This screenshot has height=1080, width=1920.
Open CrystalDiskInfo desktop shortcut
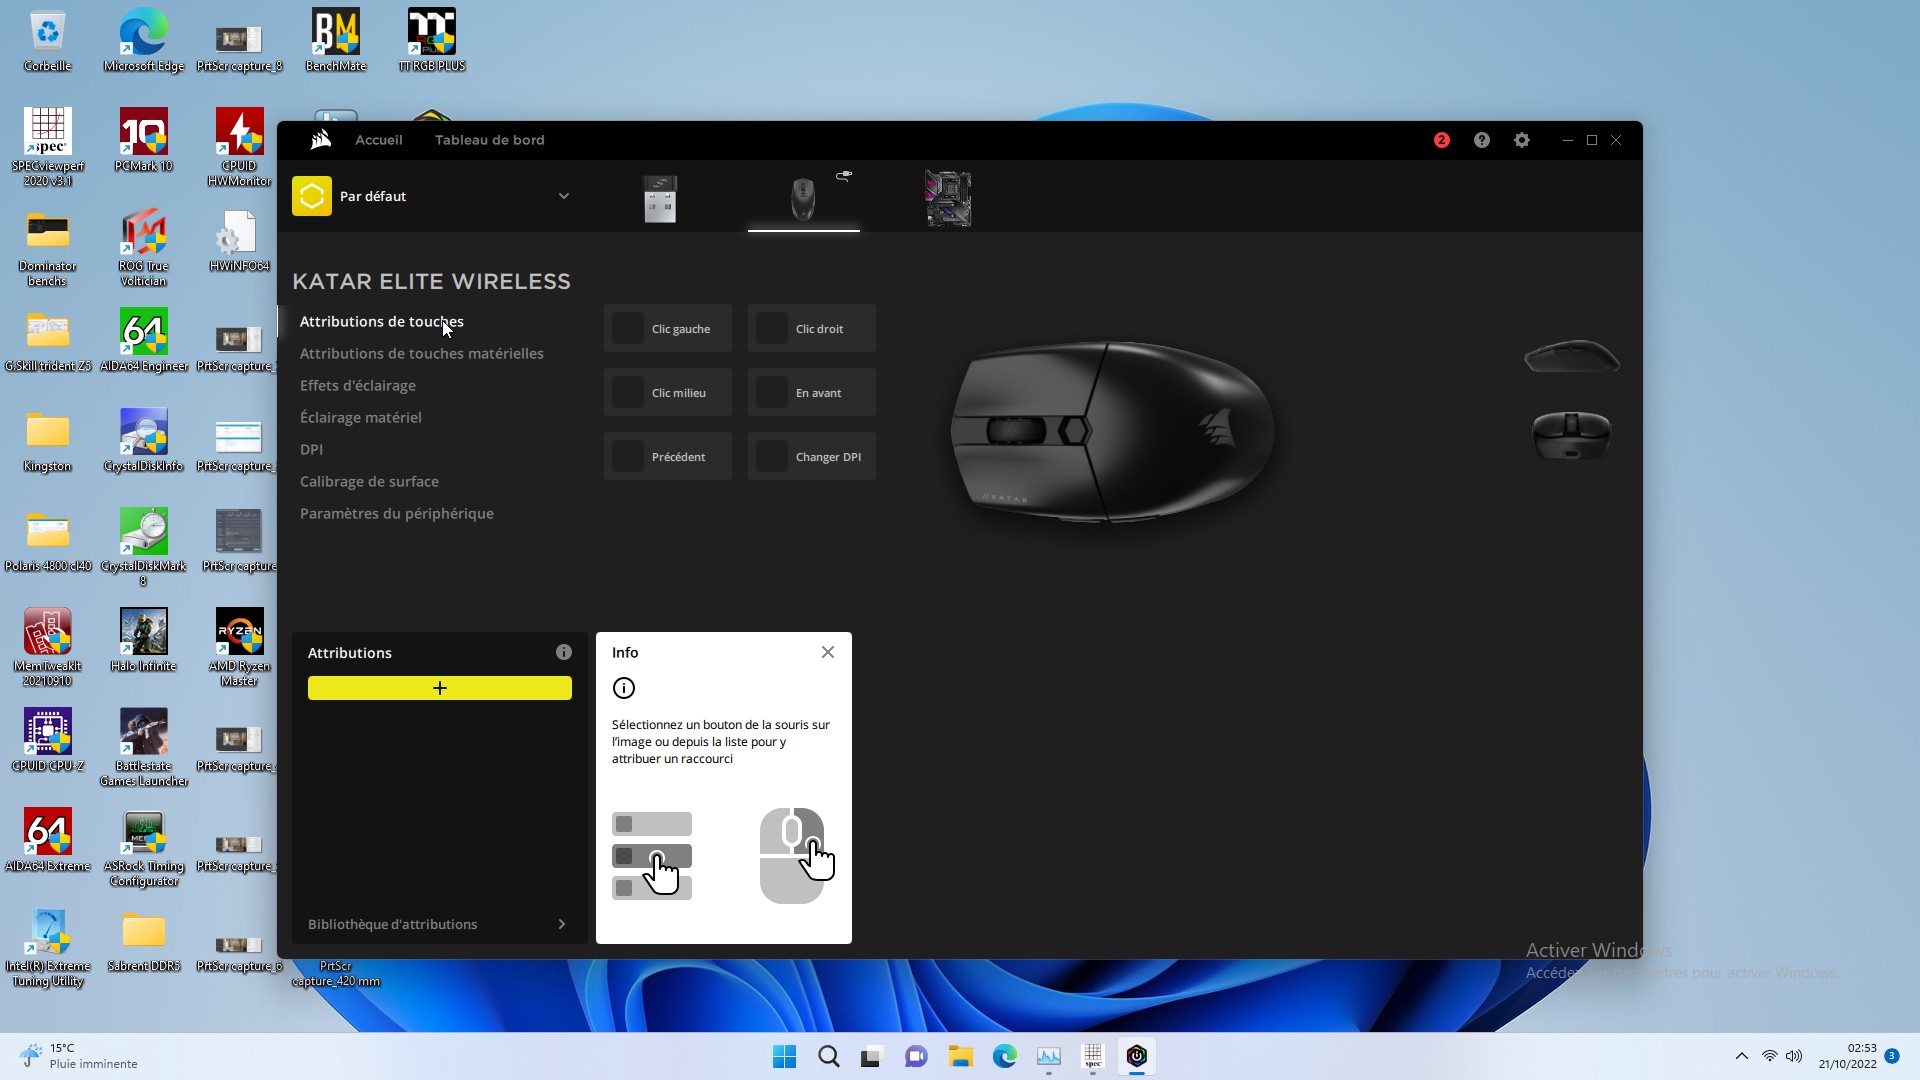tap(144, 441)
